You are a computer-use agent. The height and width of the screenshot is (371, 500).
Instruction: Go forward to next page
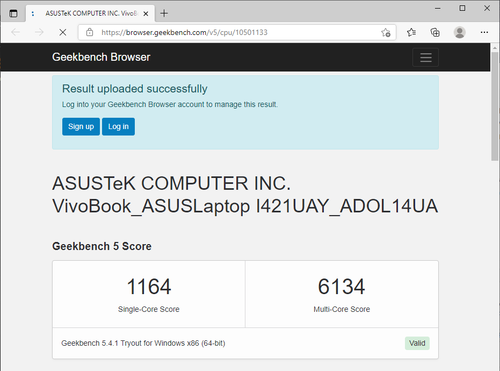tap(39, 32)
